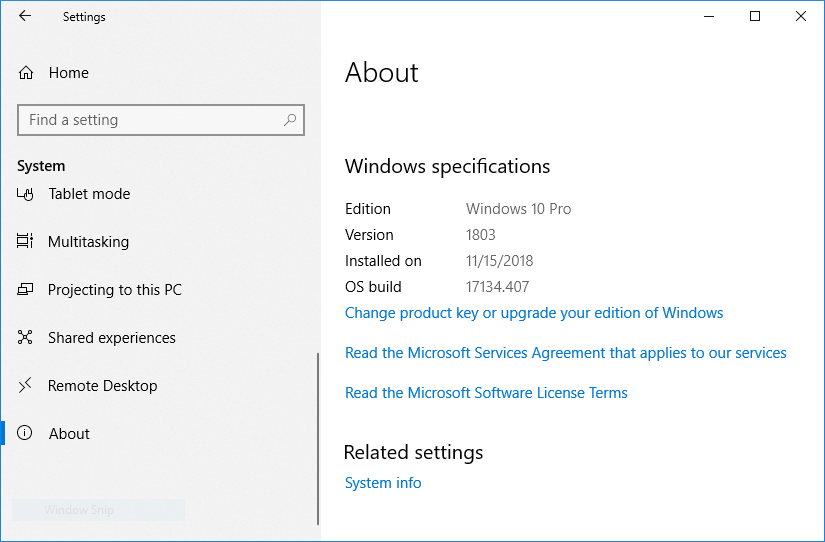Click the System category heading
The image size is (825, 542).
[41, 166]
